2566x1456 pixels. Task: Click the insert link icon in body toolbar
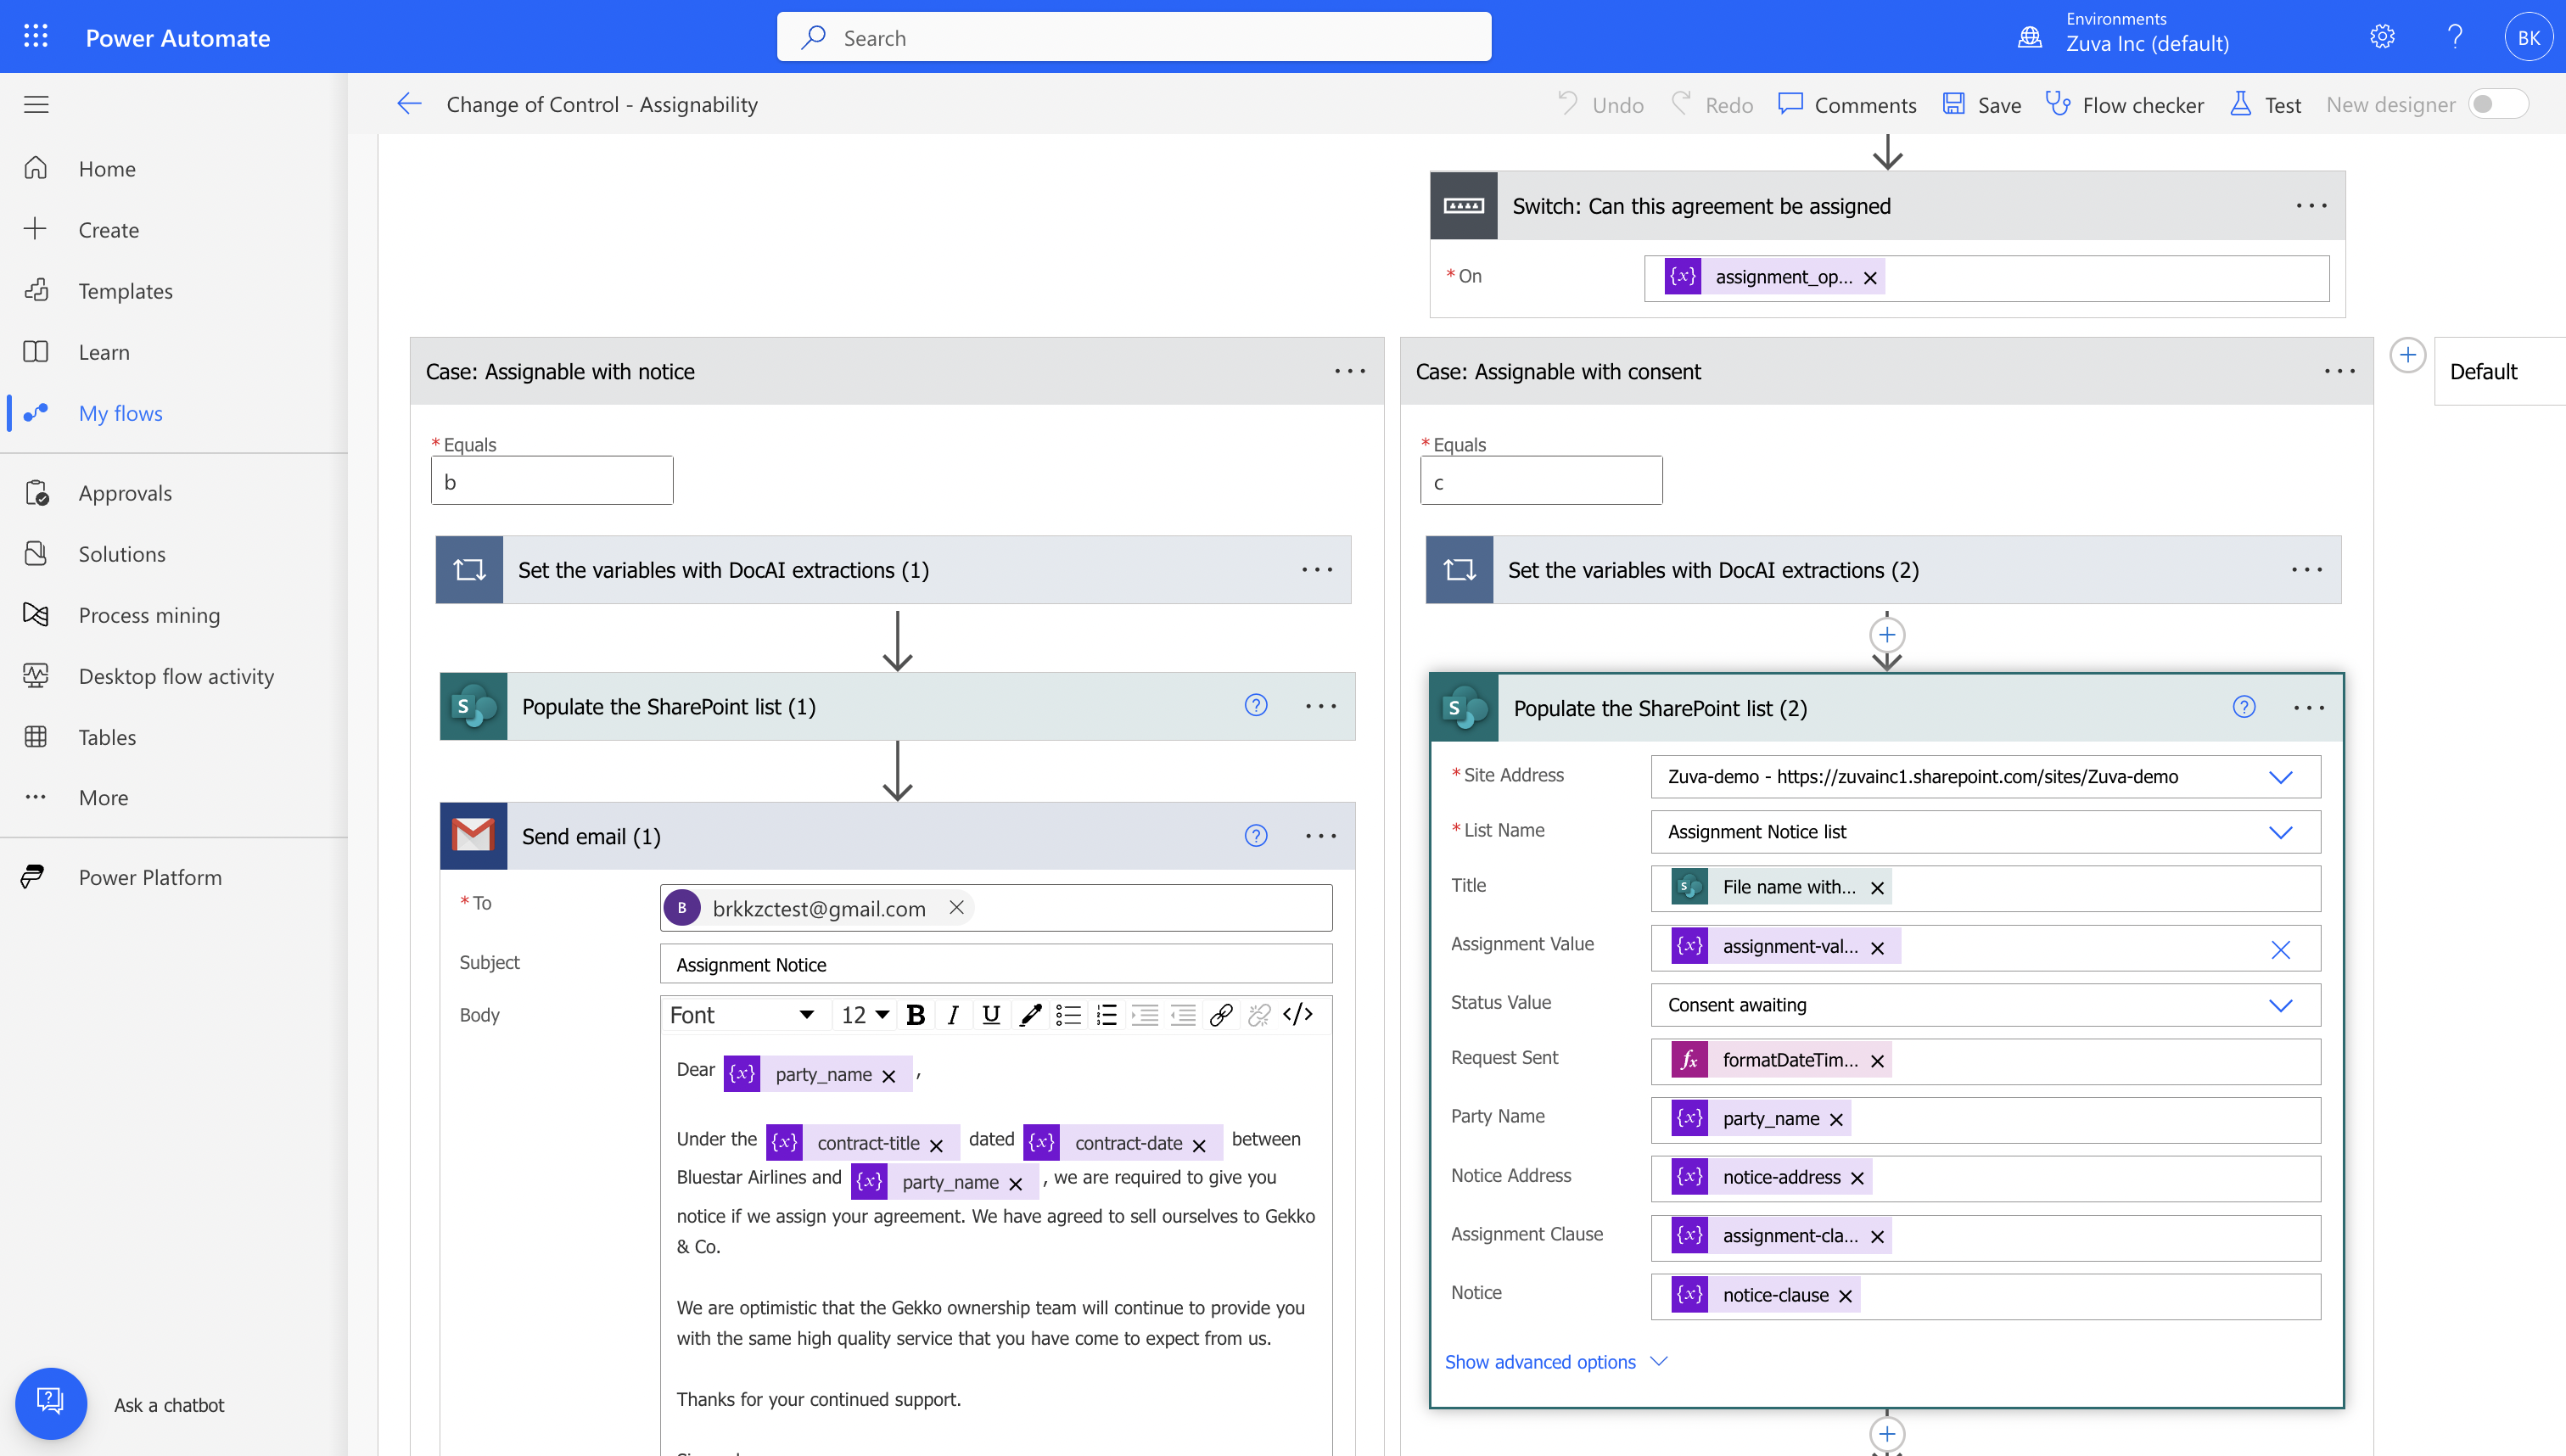click(x=1220, y=1015)
